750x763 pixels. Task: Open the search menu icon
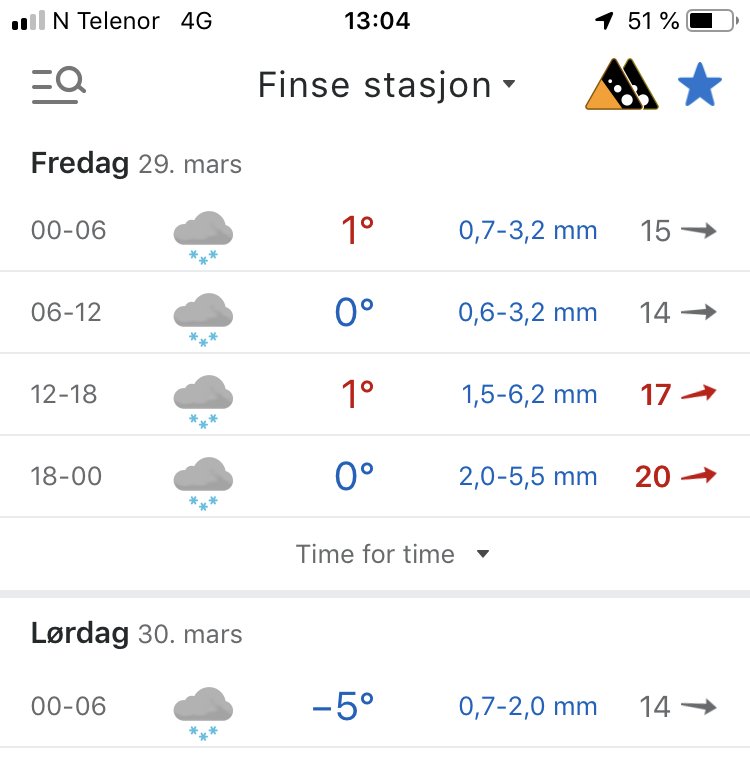click(58, 86)
